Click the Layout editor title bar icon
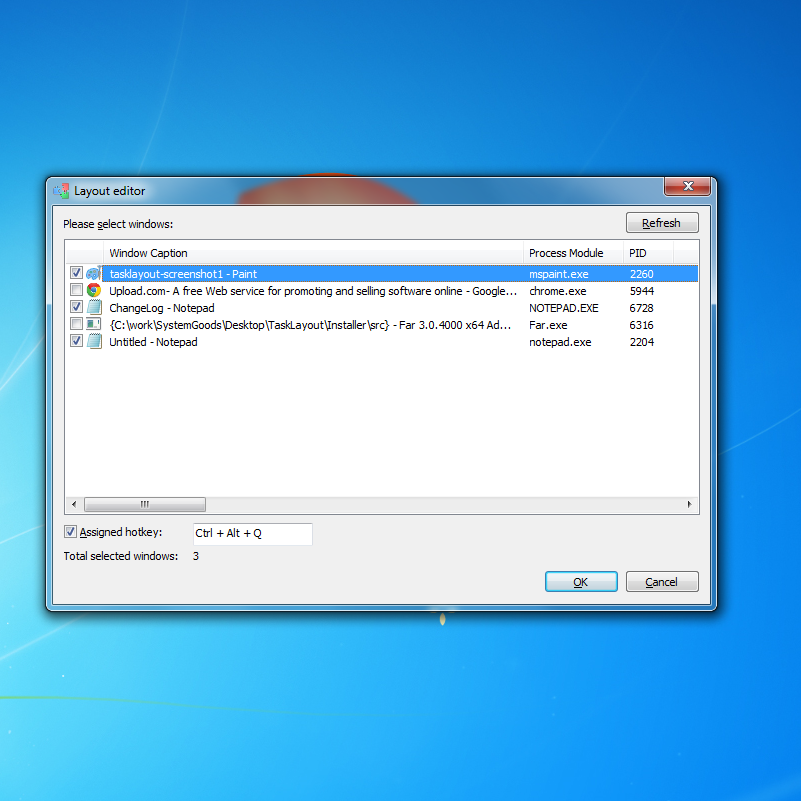This screenshot has width=801, height=801. click(x=61, y=191)
